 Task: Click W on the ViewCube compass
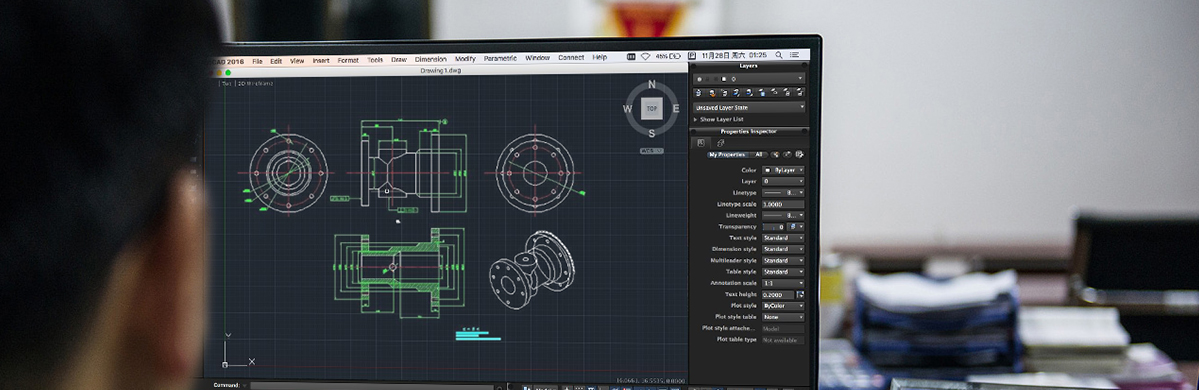tap(628, 109)
